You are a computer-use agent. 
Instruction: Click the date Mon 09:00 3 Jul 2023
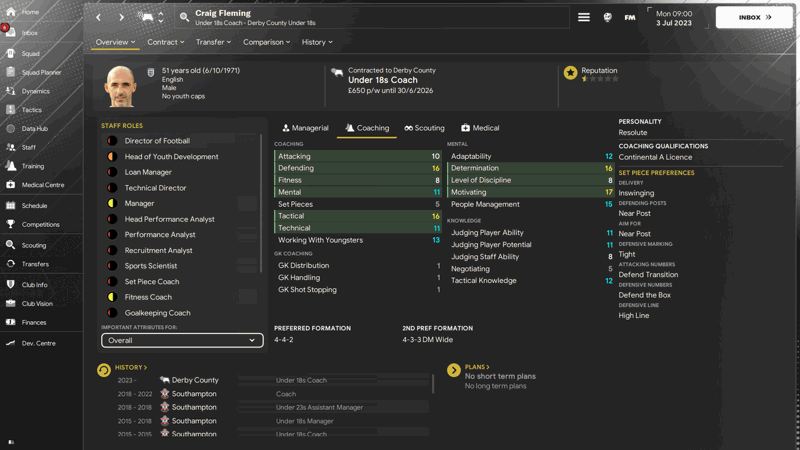pyautogui.click(x=674, y=18)
